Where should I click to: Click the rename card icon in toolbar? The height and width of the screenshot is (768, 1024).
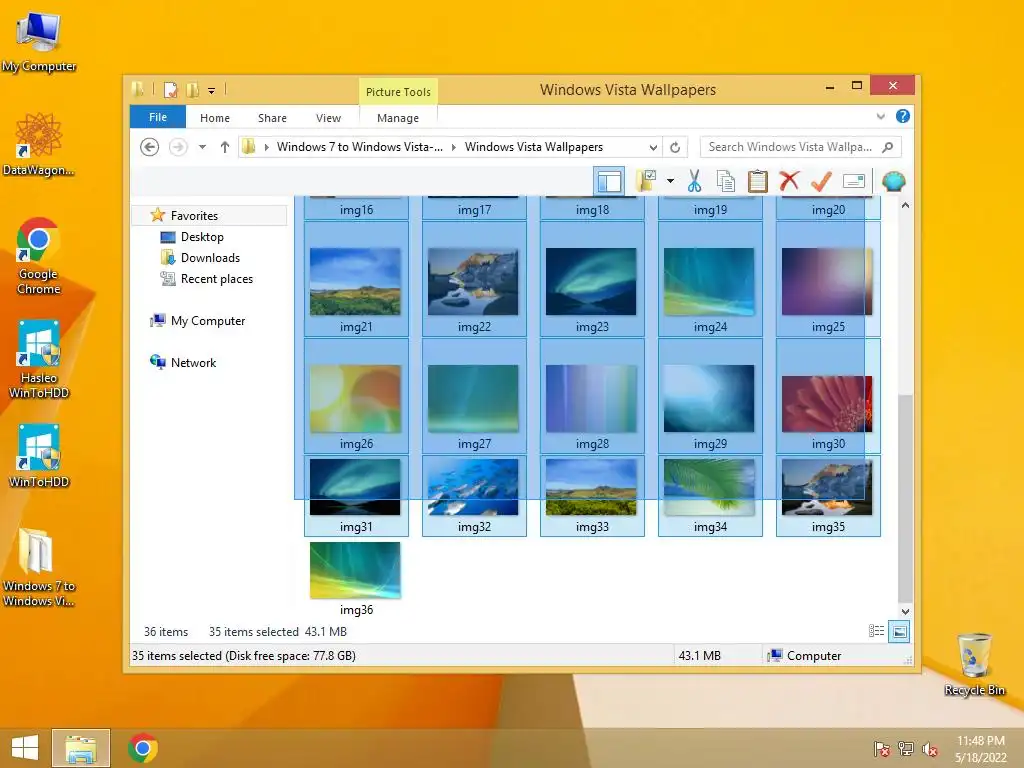854,181
